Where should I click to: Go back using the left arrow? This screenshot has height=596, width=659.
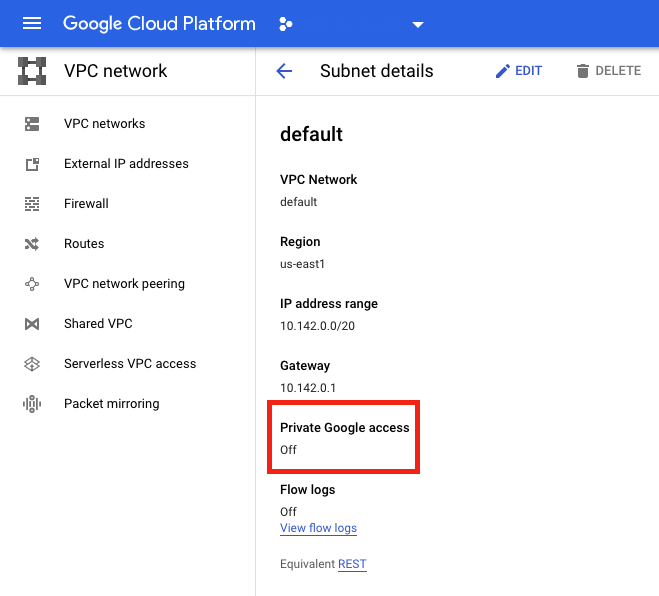pyautogui.click(x=284, y=71)
